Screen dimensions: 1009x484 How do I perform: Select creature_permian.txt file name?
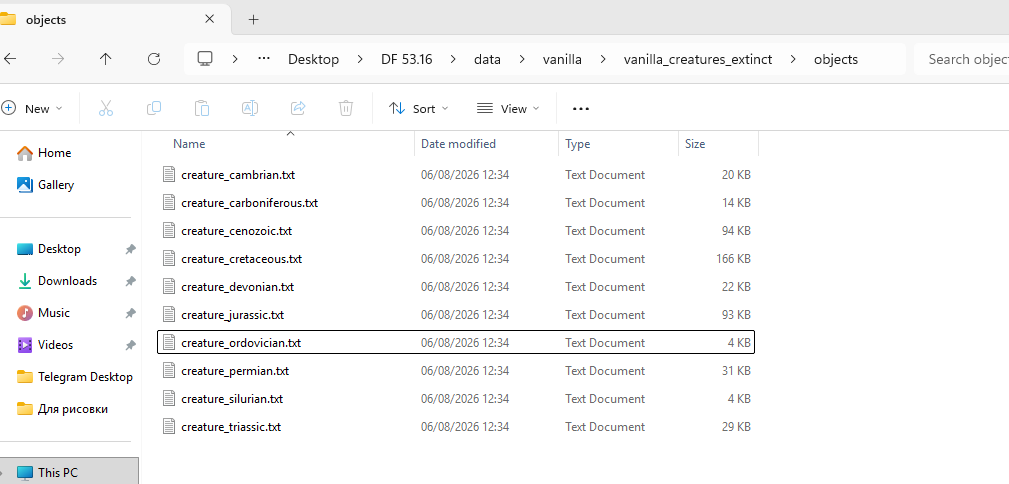coord(235,371)
